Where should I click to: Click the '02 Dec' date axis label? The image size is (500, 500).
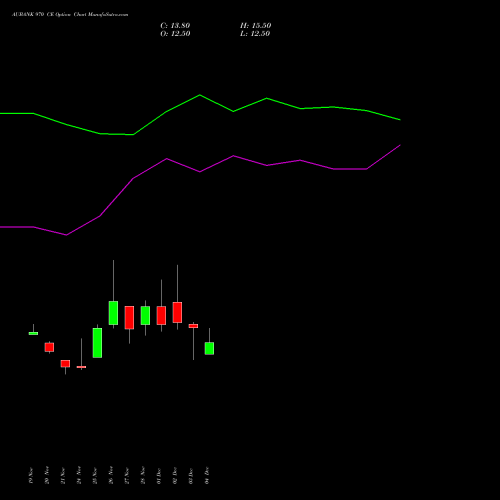[x=175, y=476]
